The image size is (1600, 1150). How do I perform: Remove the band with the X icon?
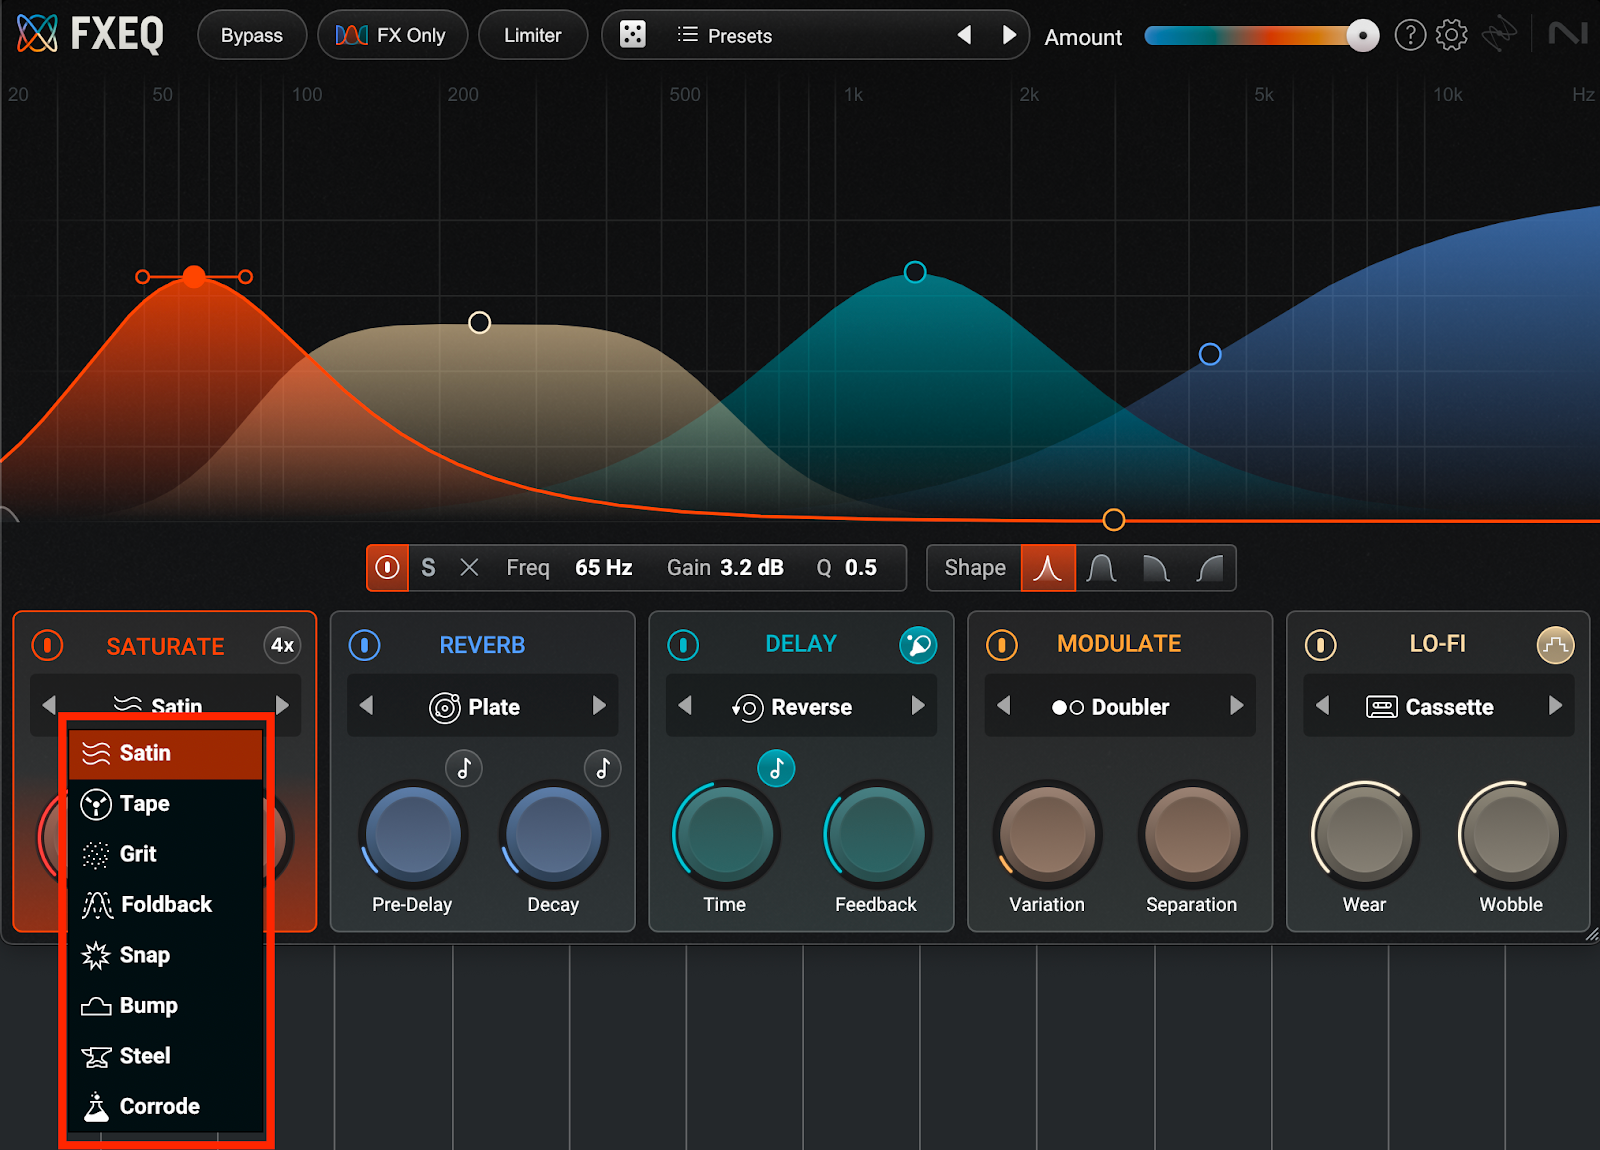click(x=469, y=568)
